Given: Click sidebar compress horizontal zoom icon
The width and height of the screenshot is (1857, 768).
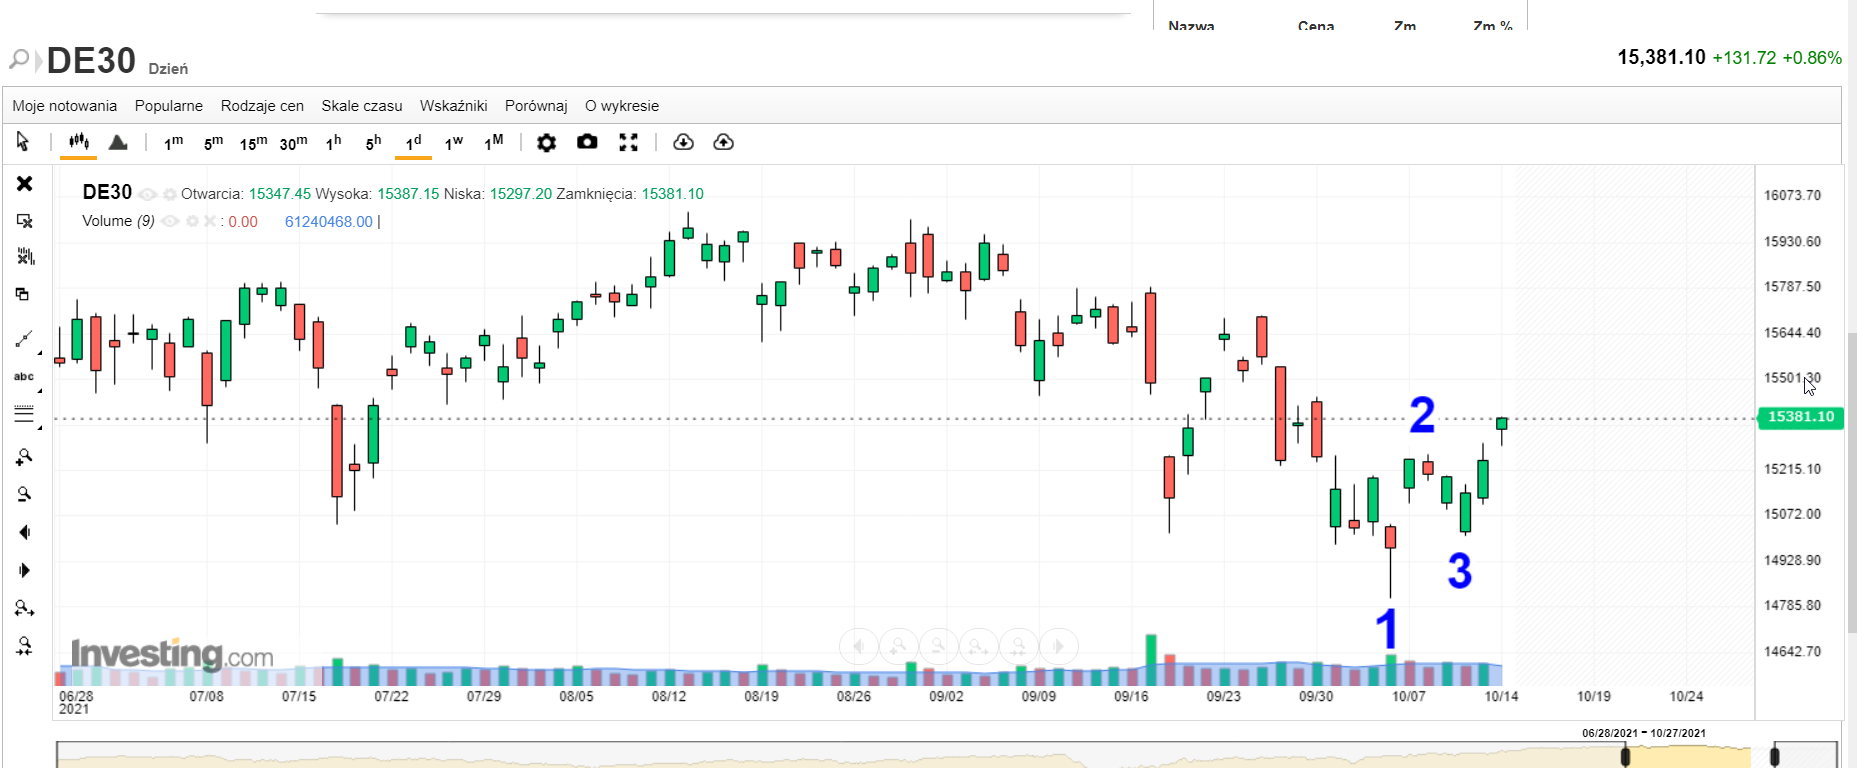Looking at the screenshot, I should (24, 646).
